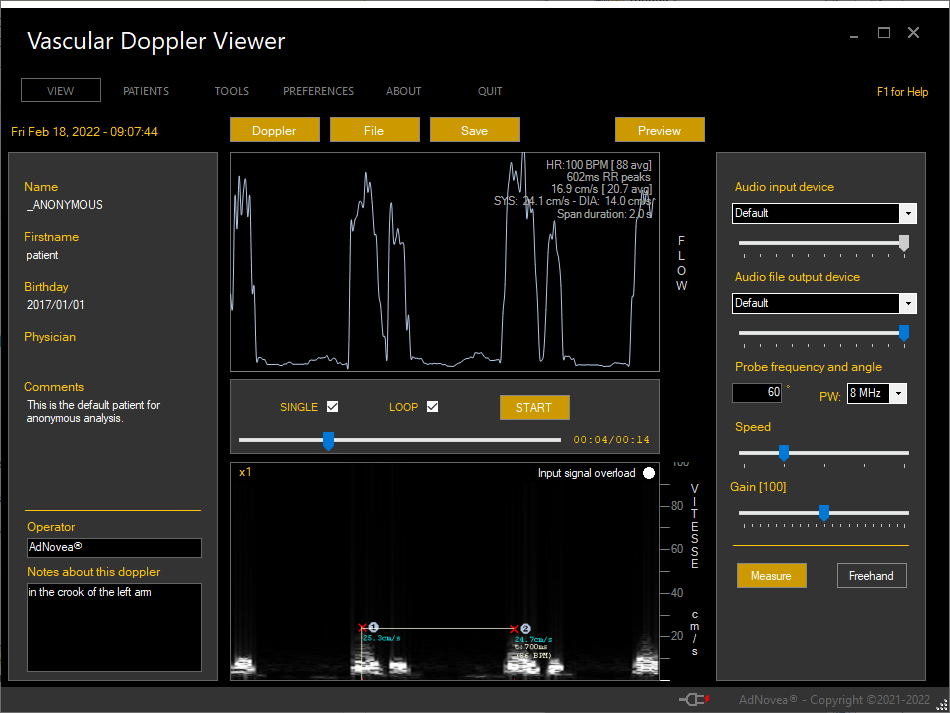The image size is (950, 713).
Task: Toggle the SINGLE checkbox
Action: 332,406
